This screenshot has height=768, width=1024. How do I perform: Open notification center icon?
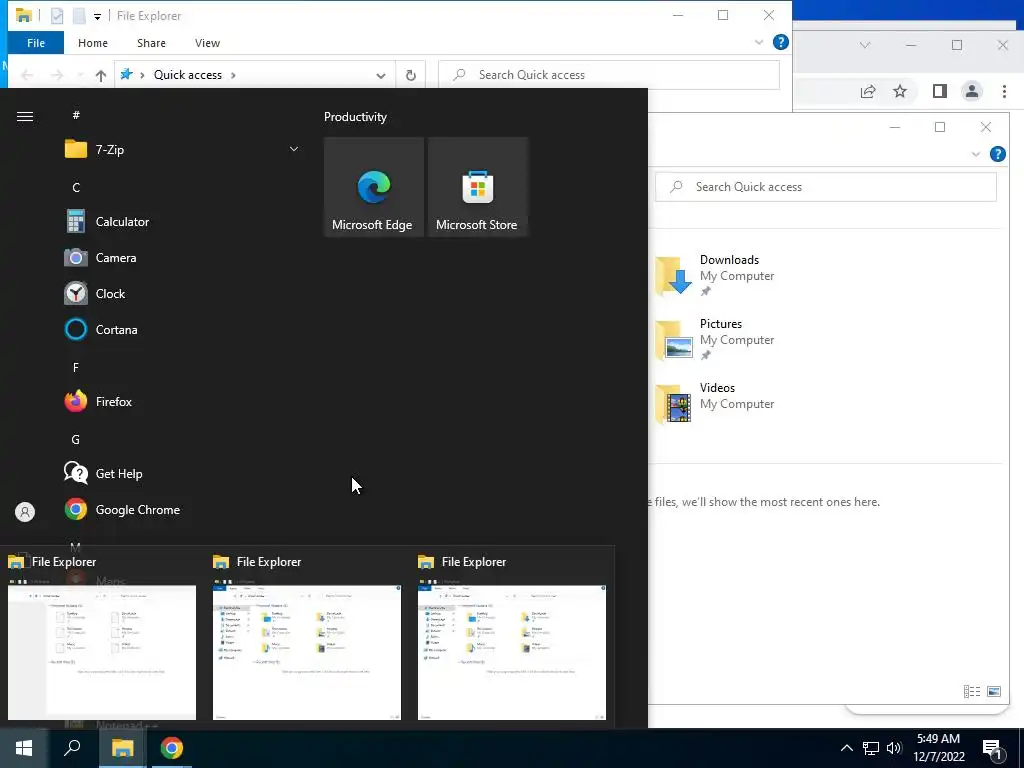(x=992, y=749)
